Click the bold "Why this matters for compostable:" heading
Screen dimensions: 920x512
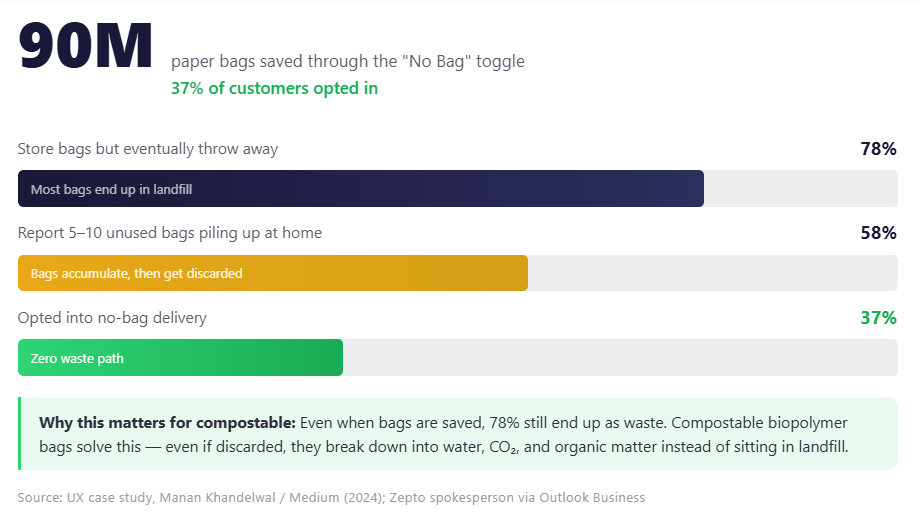(167, 422)
